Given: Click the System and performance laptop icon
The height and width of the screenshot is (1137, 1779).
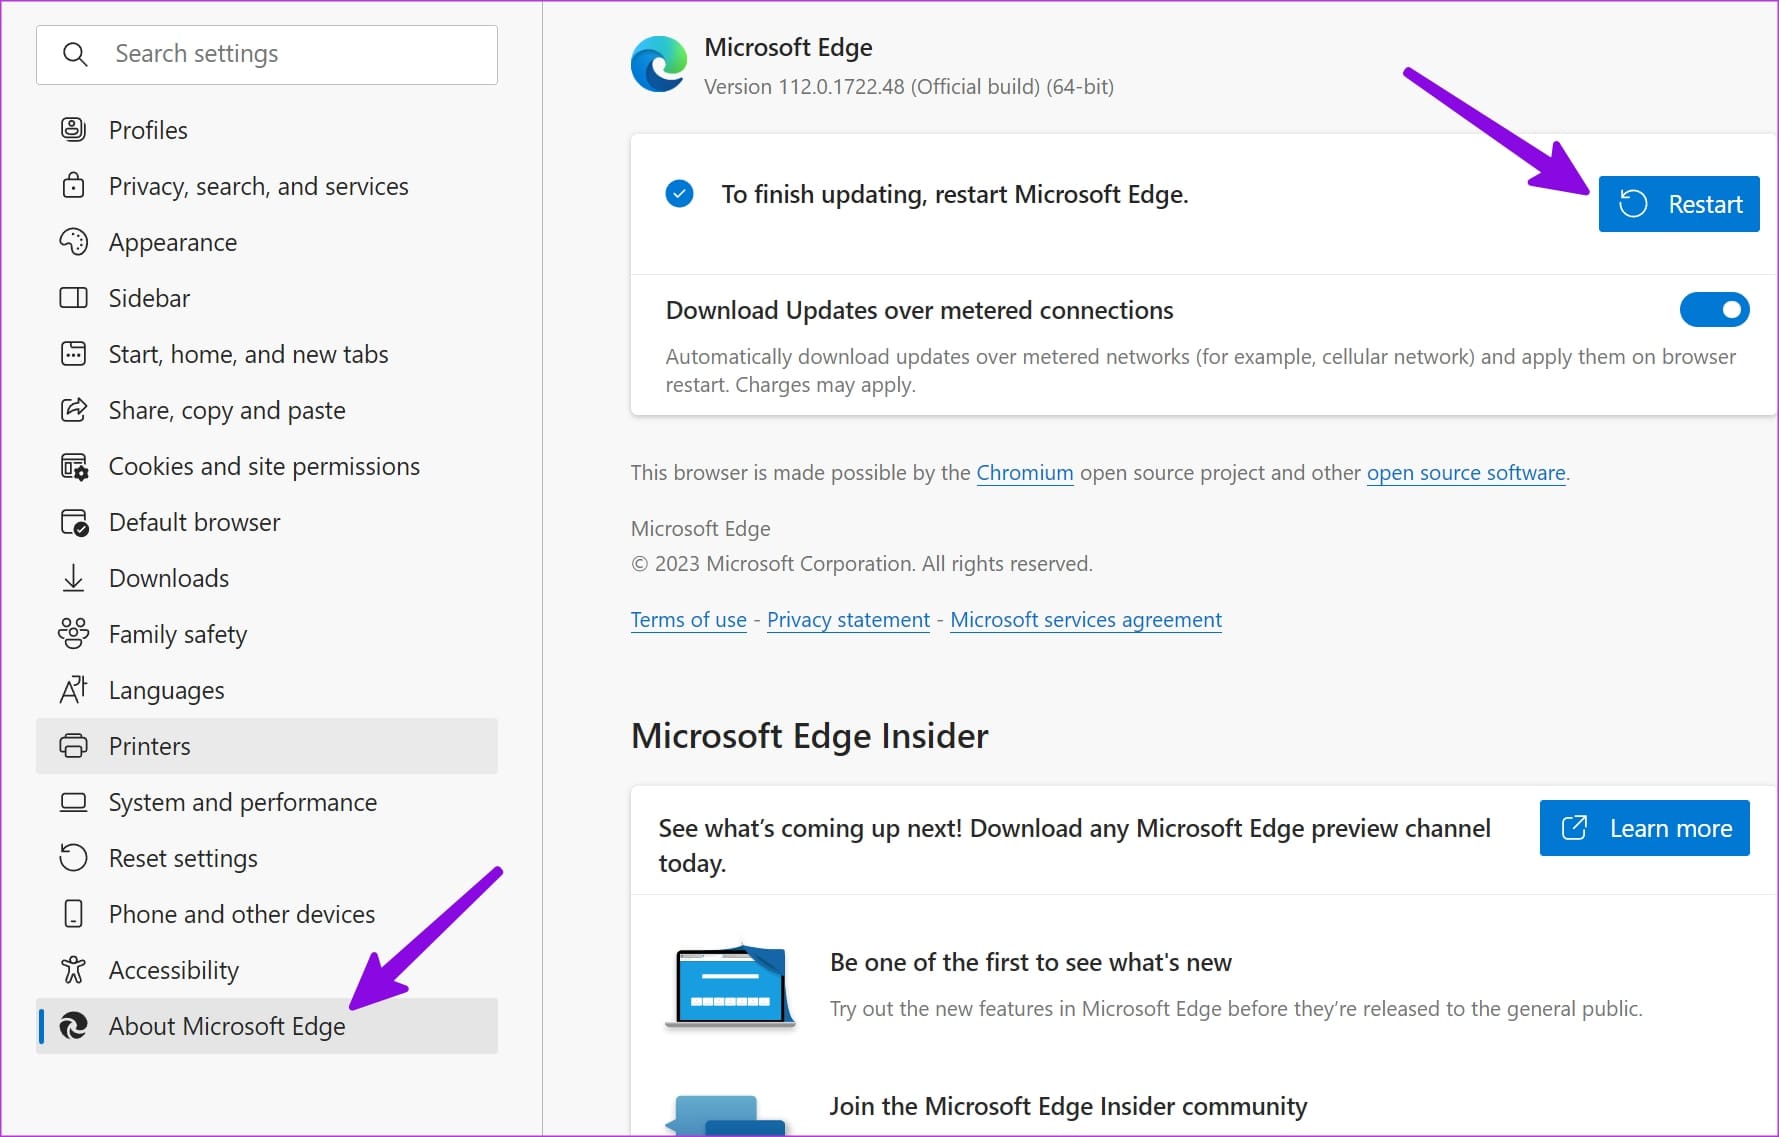Looking at the screenshot, I should click(74, 802).
